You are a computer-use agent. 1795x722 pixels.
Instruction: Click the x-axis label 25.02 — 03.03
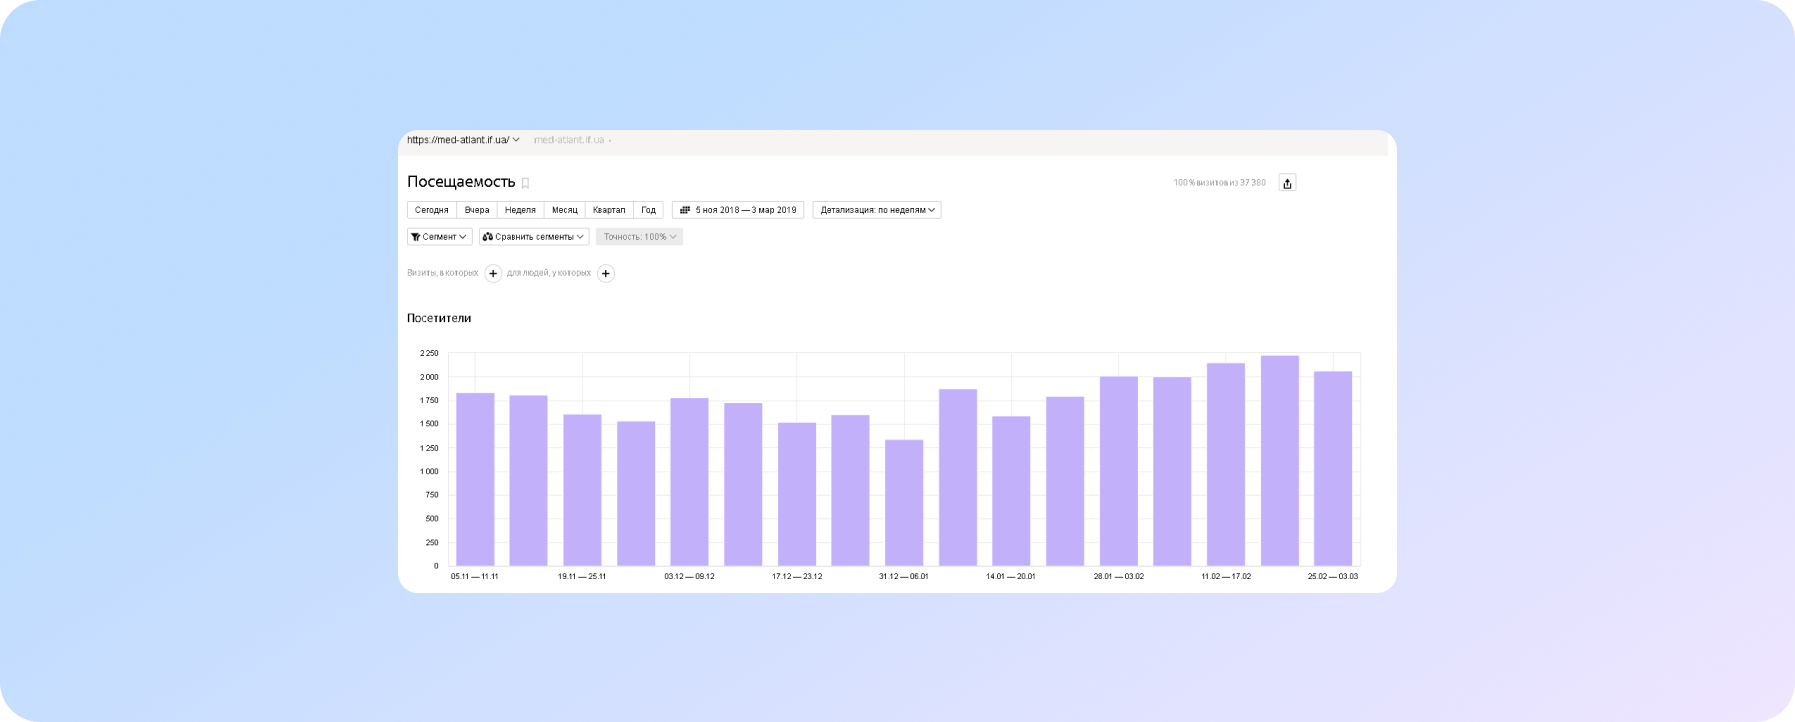tap(1333, 577)
